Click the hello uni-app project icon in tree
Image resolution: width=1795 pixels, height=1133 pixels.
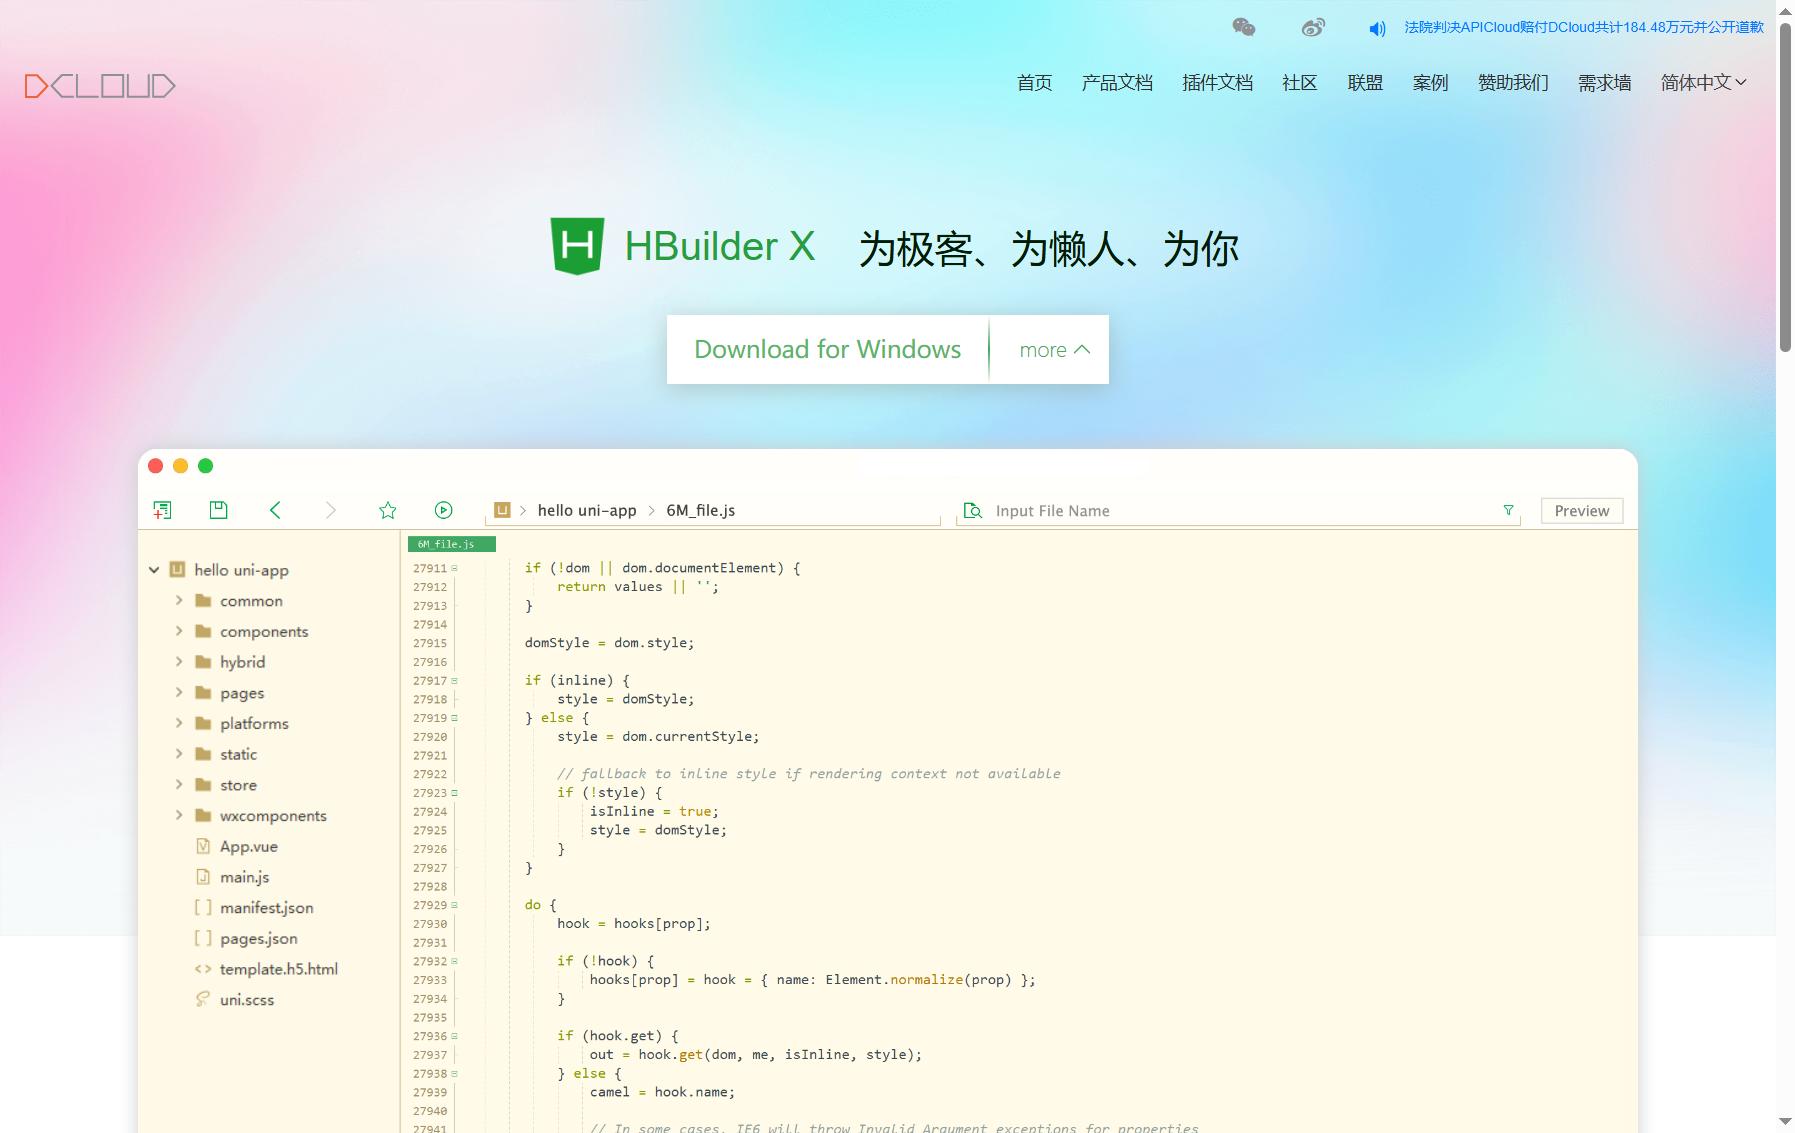(x=177, y=569)
